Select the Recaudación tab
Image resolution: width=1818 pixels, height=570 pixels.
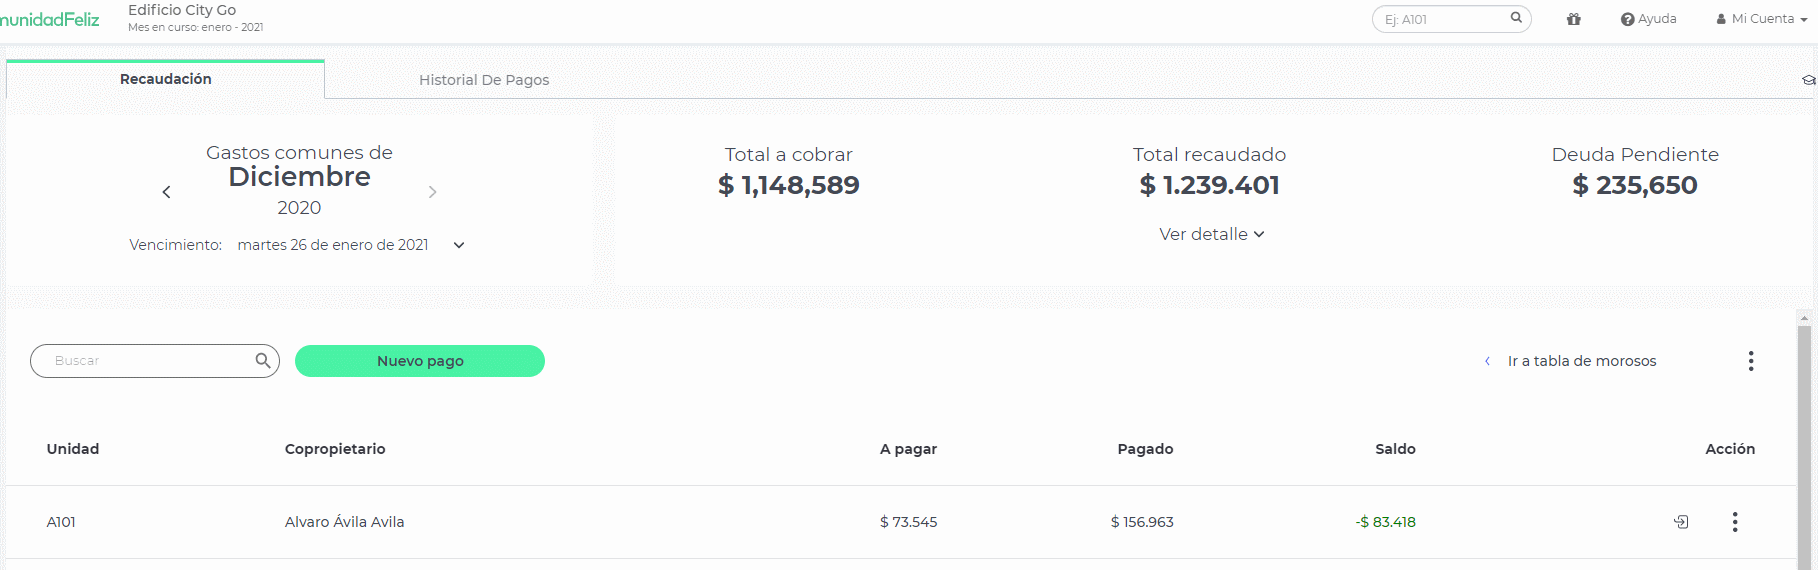165,79
